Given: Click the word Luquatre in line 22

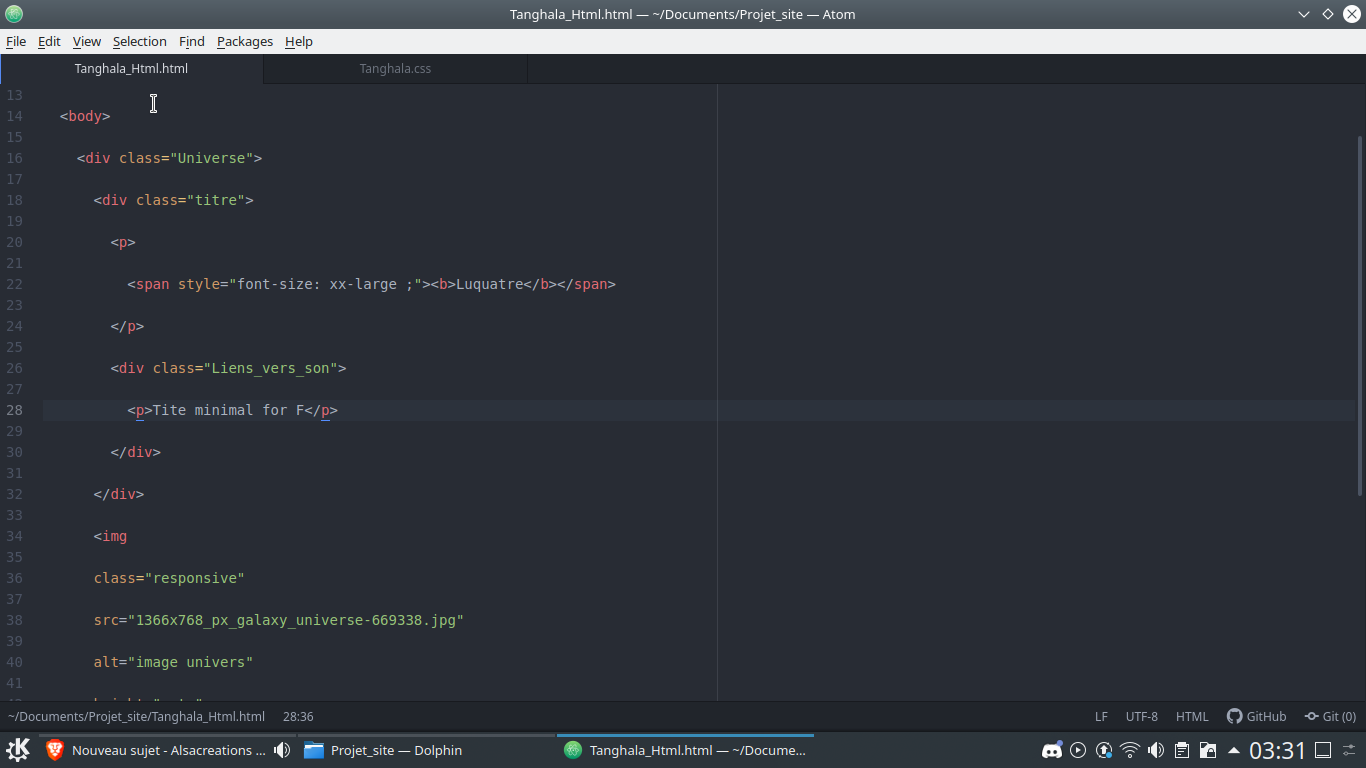Looking at the screenshot, I should [490, 284].
